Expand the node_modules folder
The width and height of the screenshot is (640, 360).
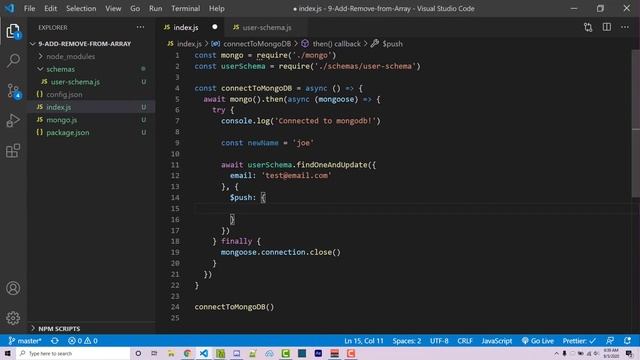coord(71,56)
